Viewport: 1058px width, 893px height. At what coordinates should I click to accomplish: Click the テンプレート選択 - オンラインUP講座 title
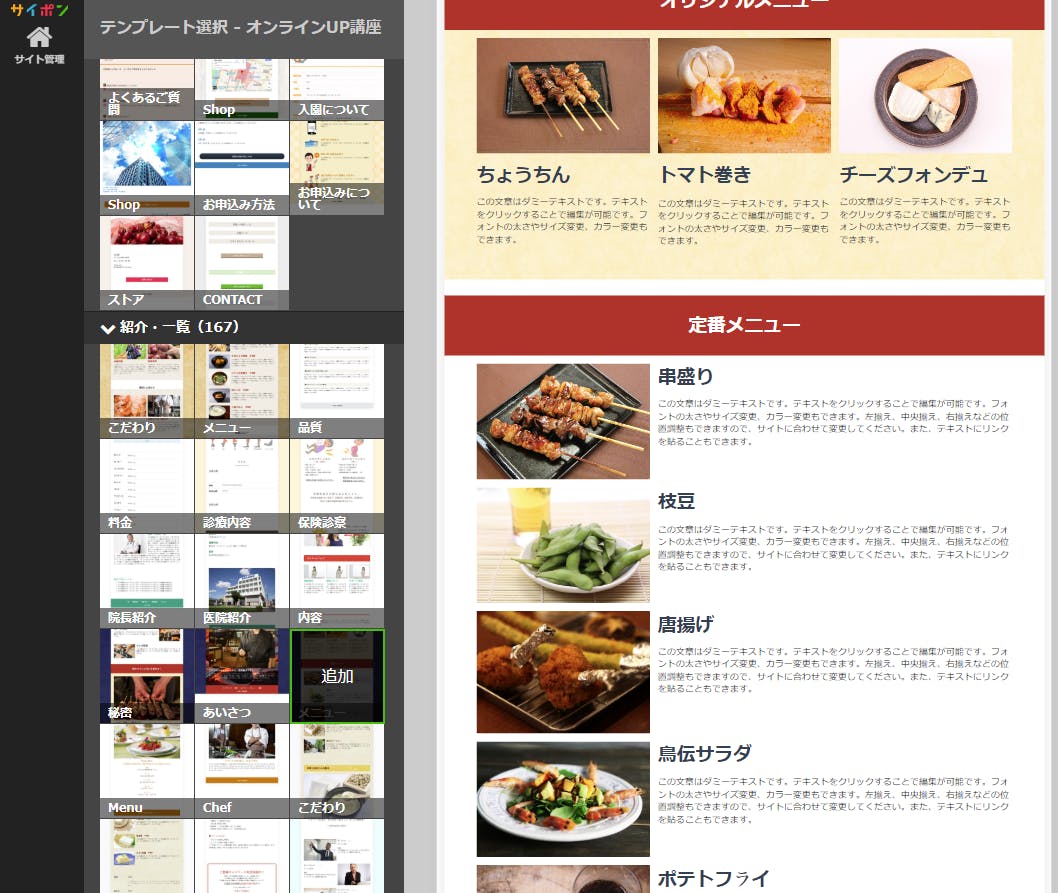click(x=240, y=27)
